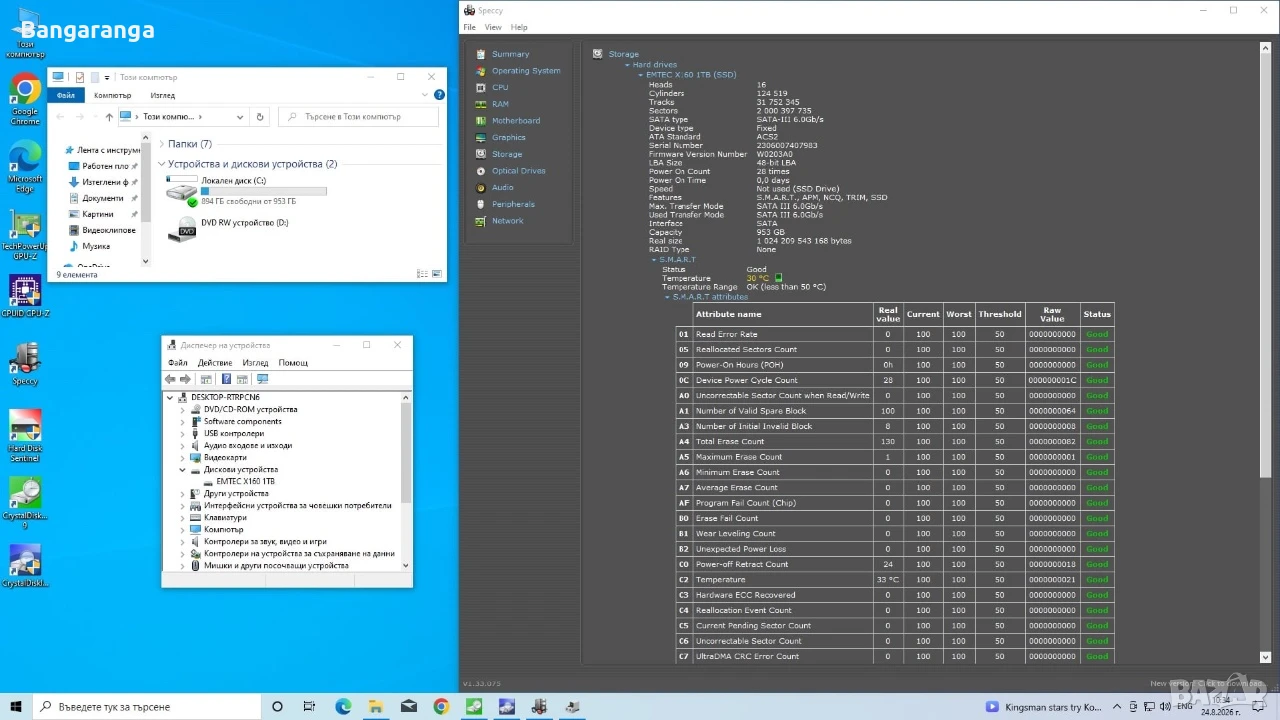Viewport: 1280px width, 720px height.
Task: Click the up arrow in File Explorer navigation
Action: 109,117
